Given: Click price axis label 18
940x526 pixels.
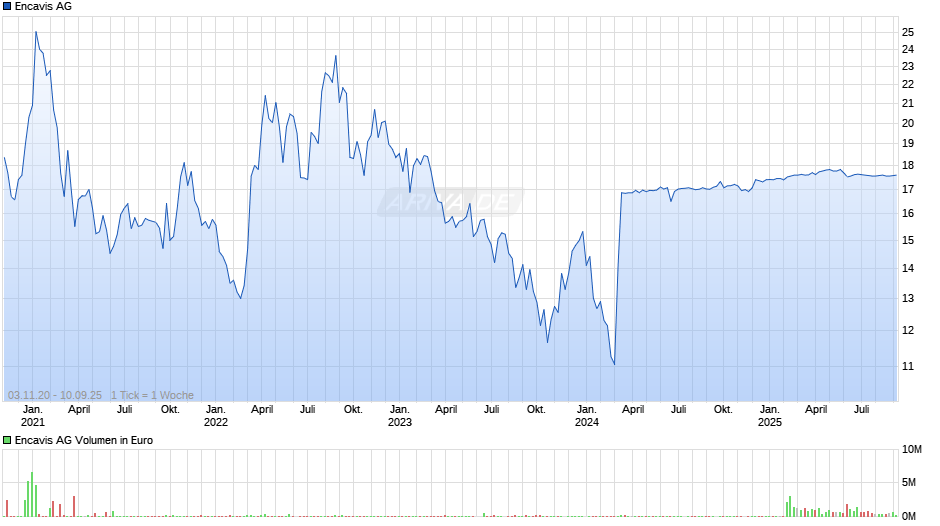Looking at the screenshot, I should click(x=908, y=166).
